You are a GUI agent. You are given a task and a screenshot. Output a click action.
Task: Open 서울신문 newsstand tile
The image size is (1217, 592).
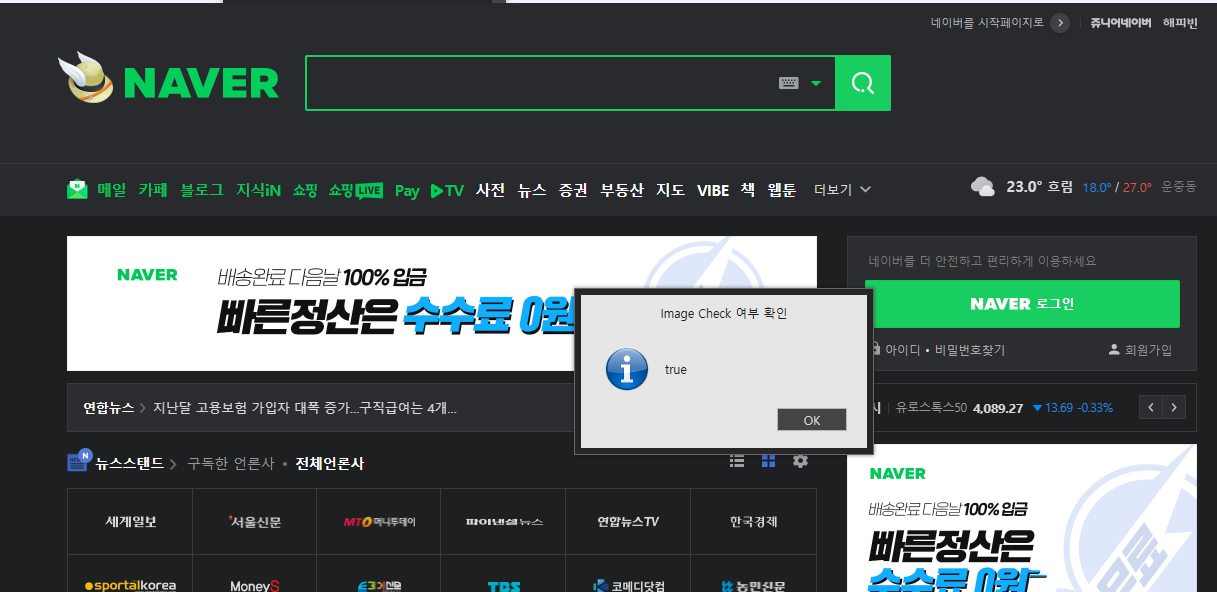tap(255, 521)
